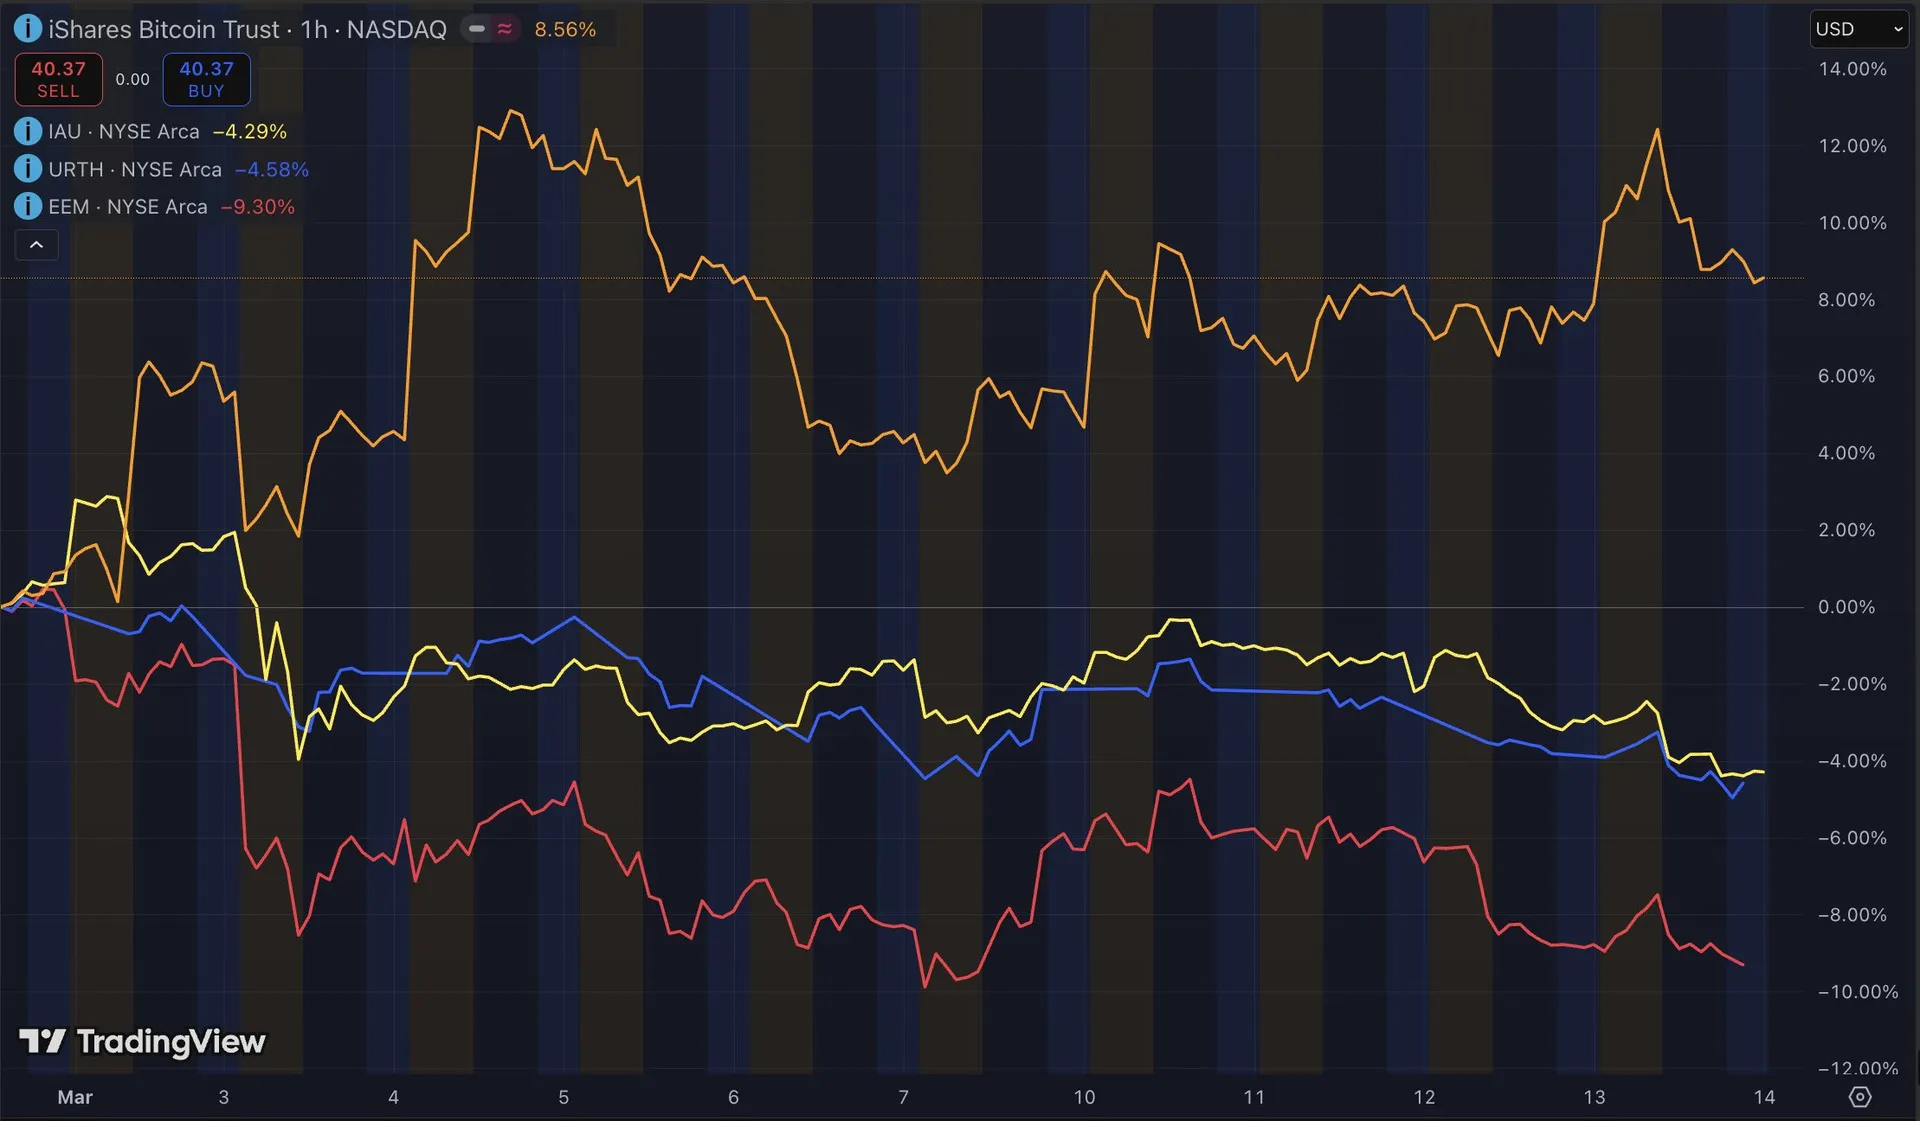Click date 10 on the time axis
The height and width of the screenshot is (1121, 1920).
(1084, 1097)
